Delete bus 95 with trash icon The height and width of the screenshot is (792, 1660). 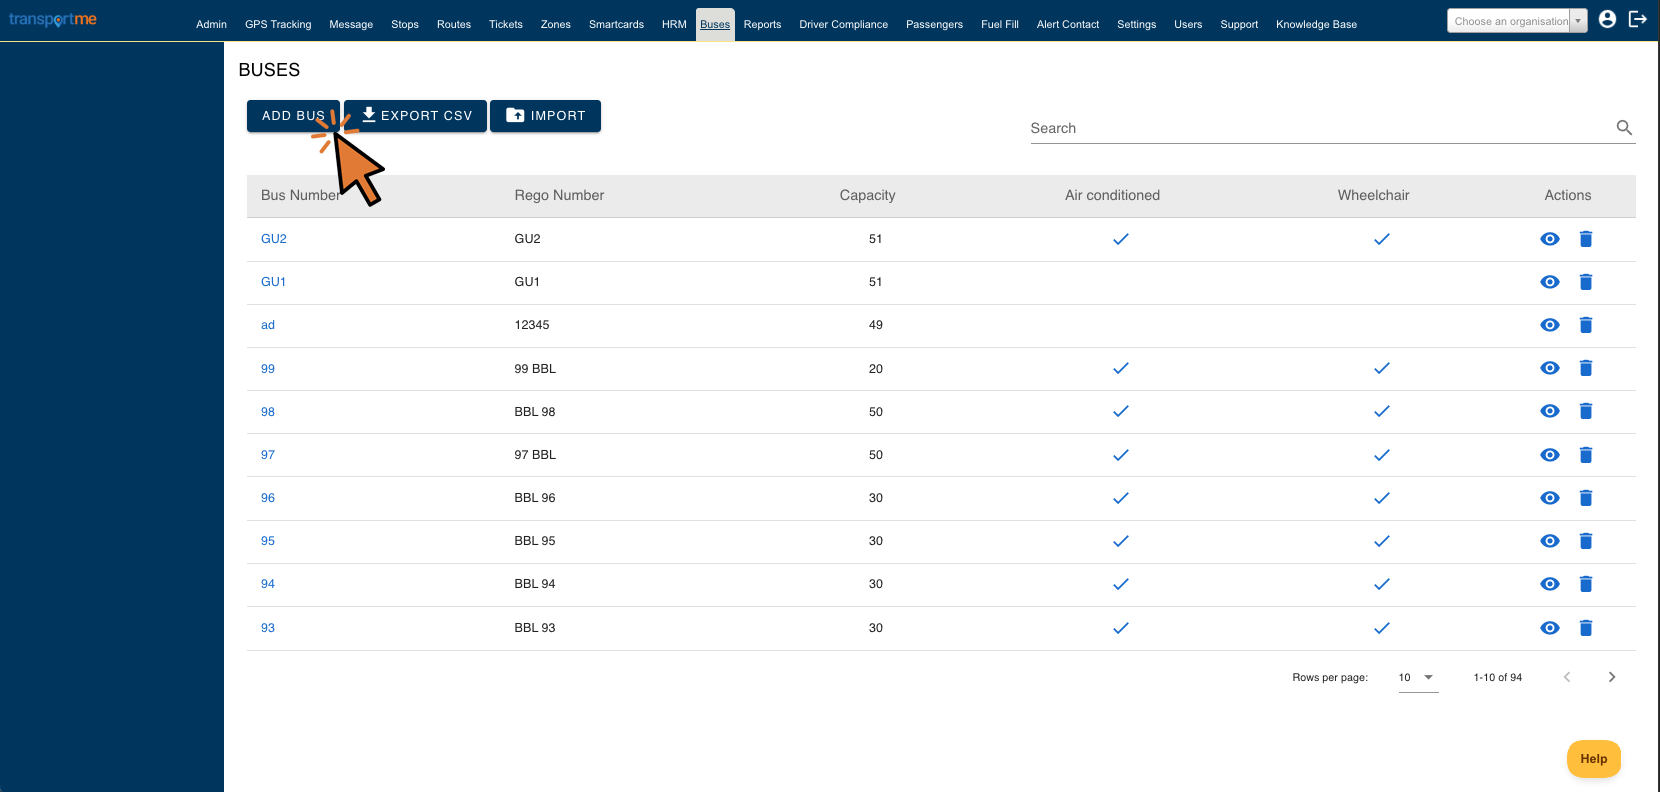click(x=1586, y=541)
